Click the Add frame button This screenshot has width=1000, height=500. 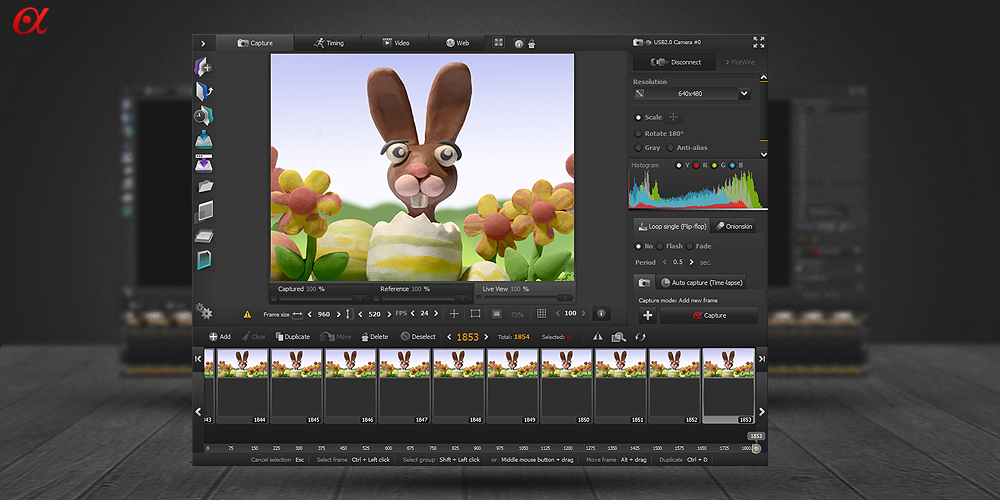[x=220, y=337]
